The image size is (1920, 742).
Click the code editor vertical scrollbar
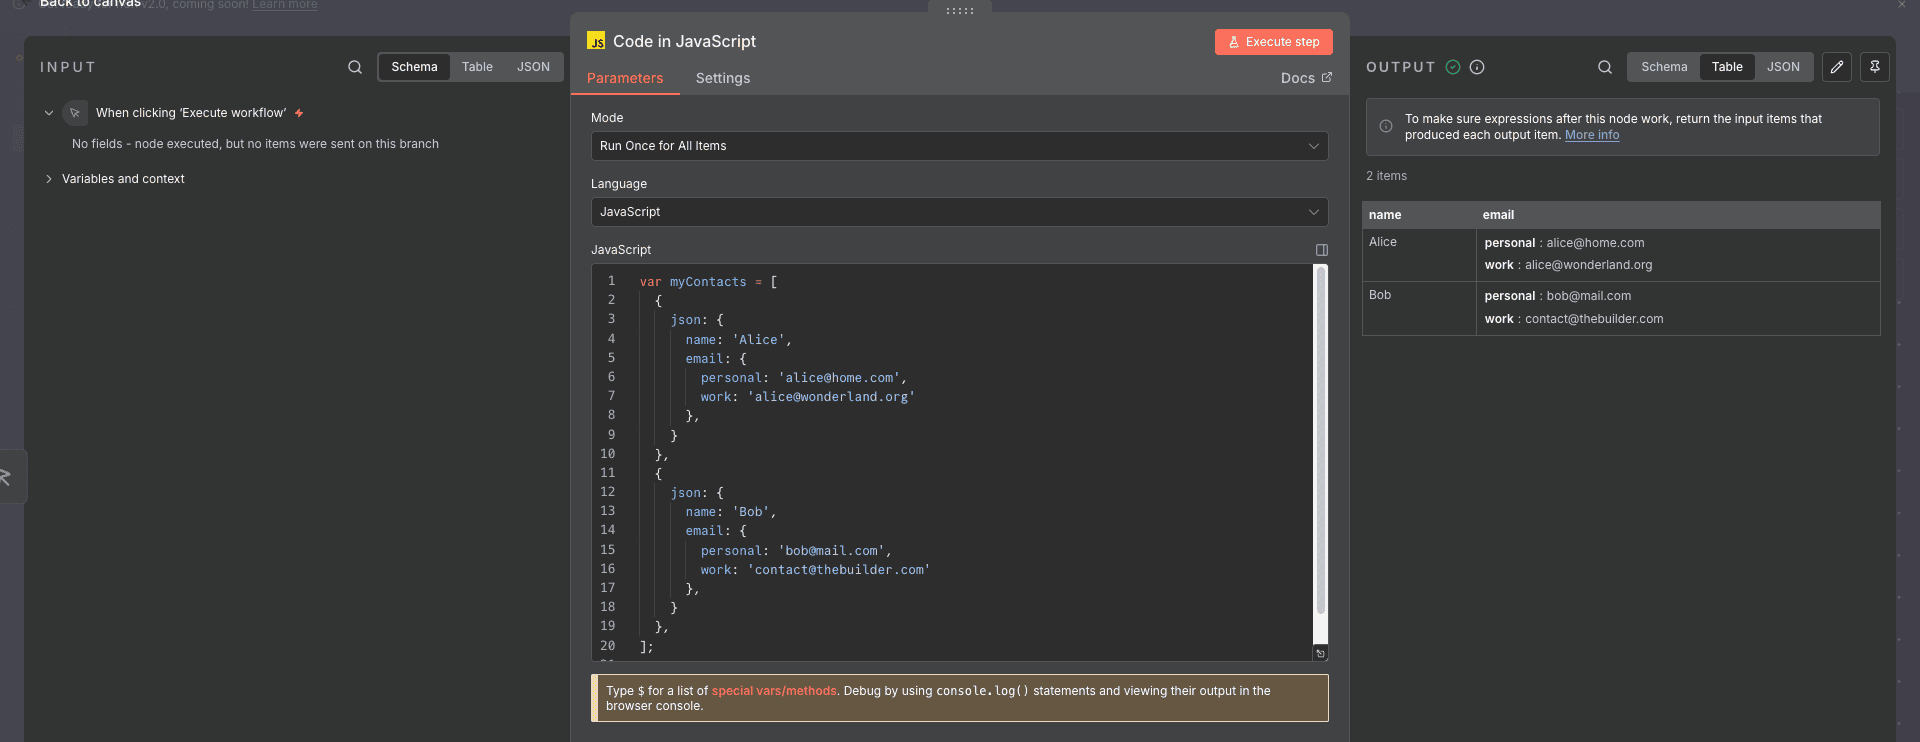tap(1320, 440)
